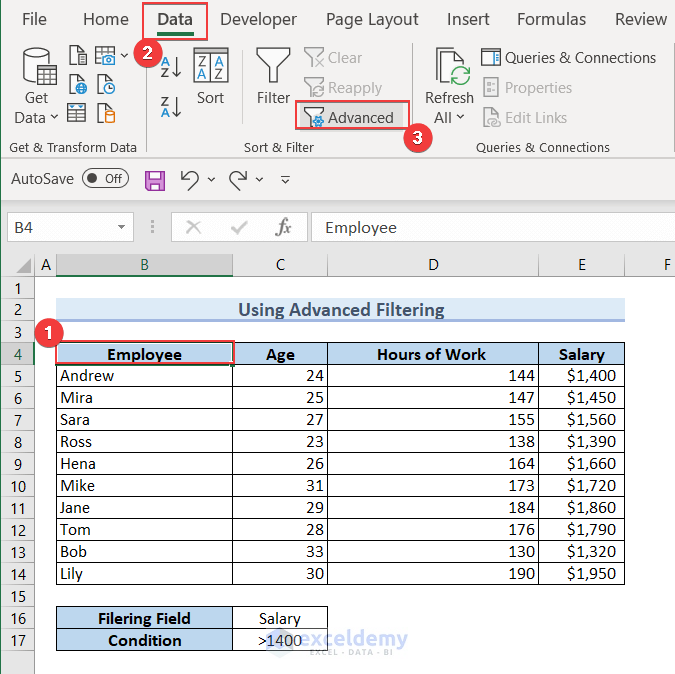Viewport: 675px width, 674px height.
Task: Expand the Customize Quick Access Toolbar menu
Action: pyautogui.click(x=285, y=180)
